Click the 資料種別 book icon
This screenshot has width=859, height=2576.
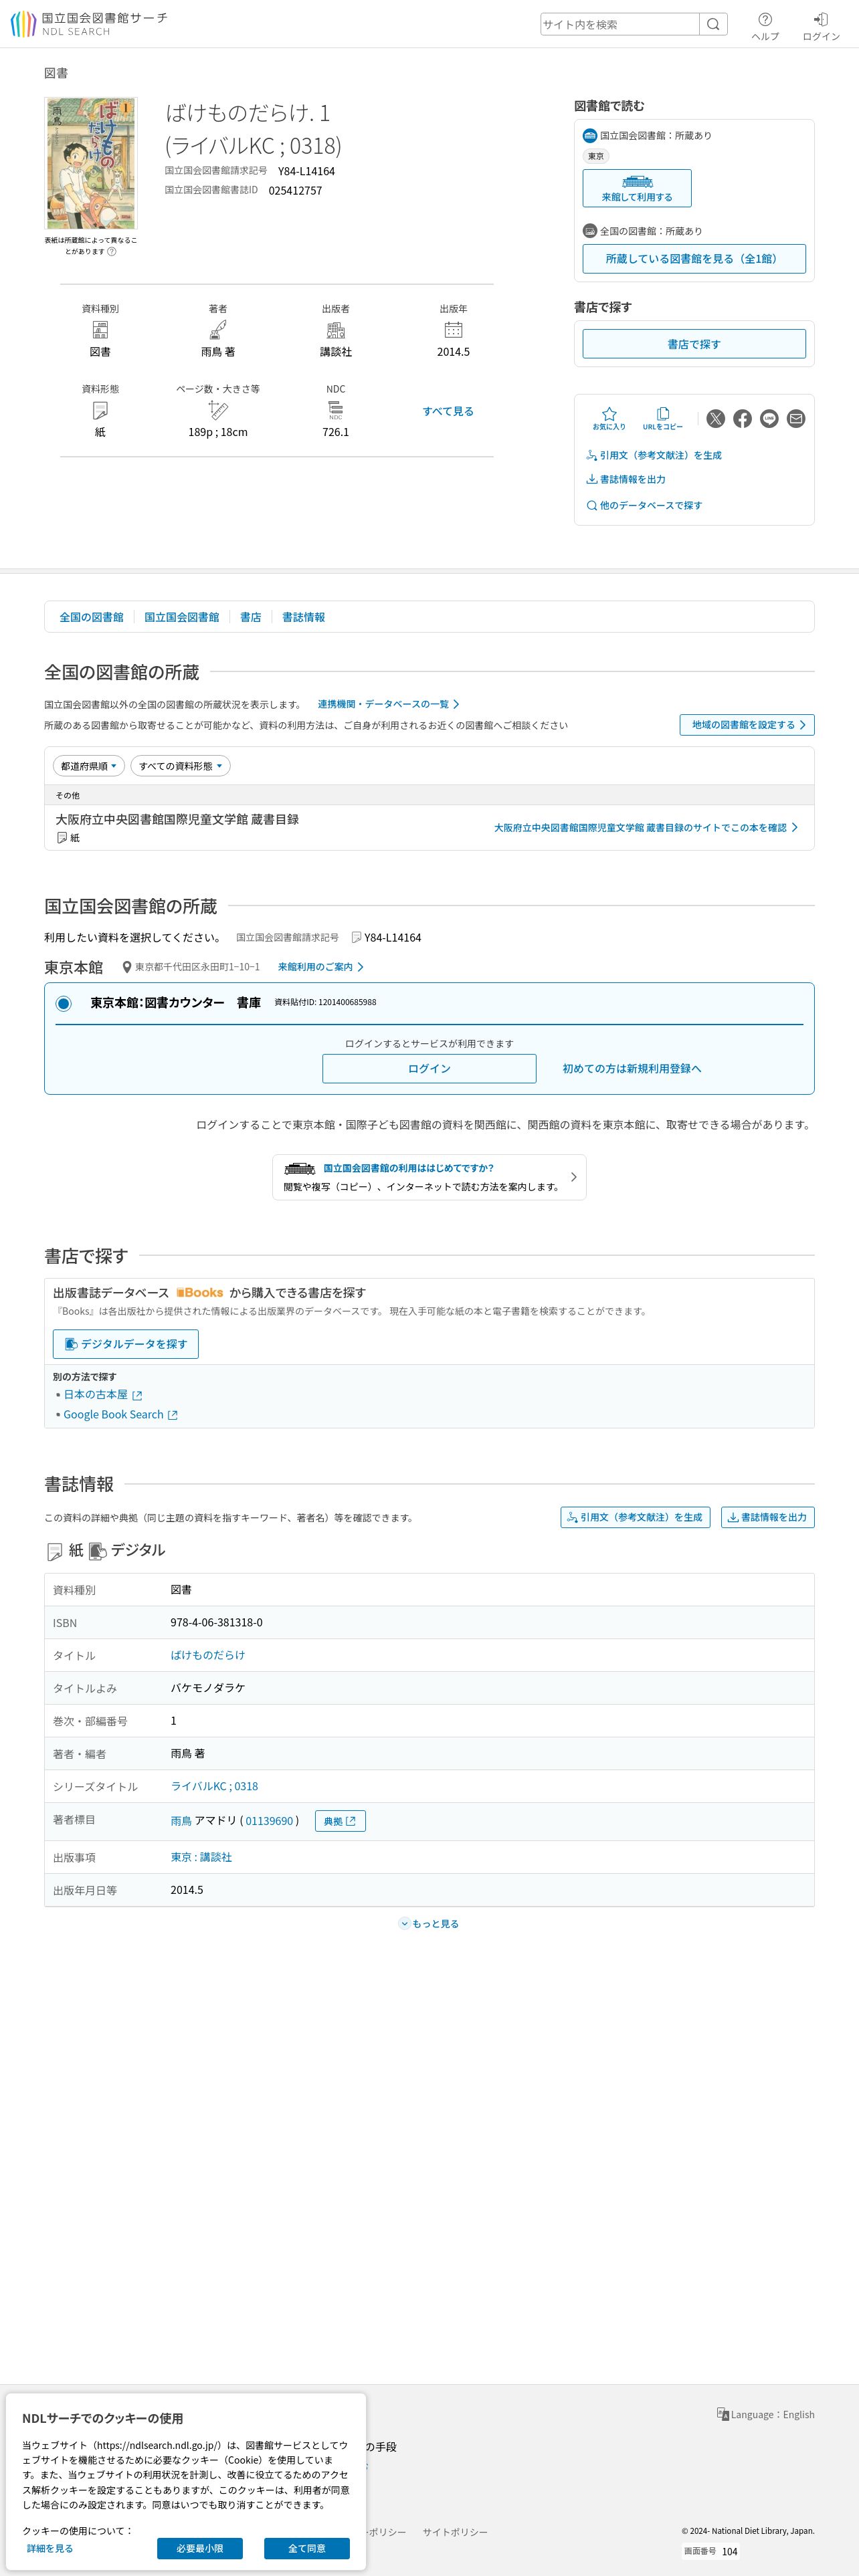tap(100, 330)
